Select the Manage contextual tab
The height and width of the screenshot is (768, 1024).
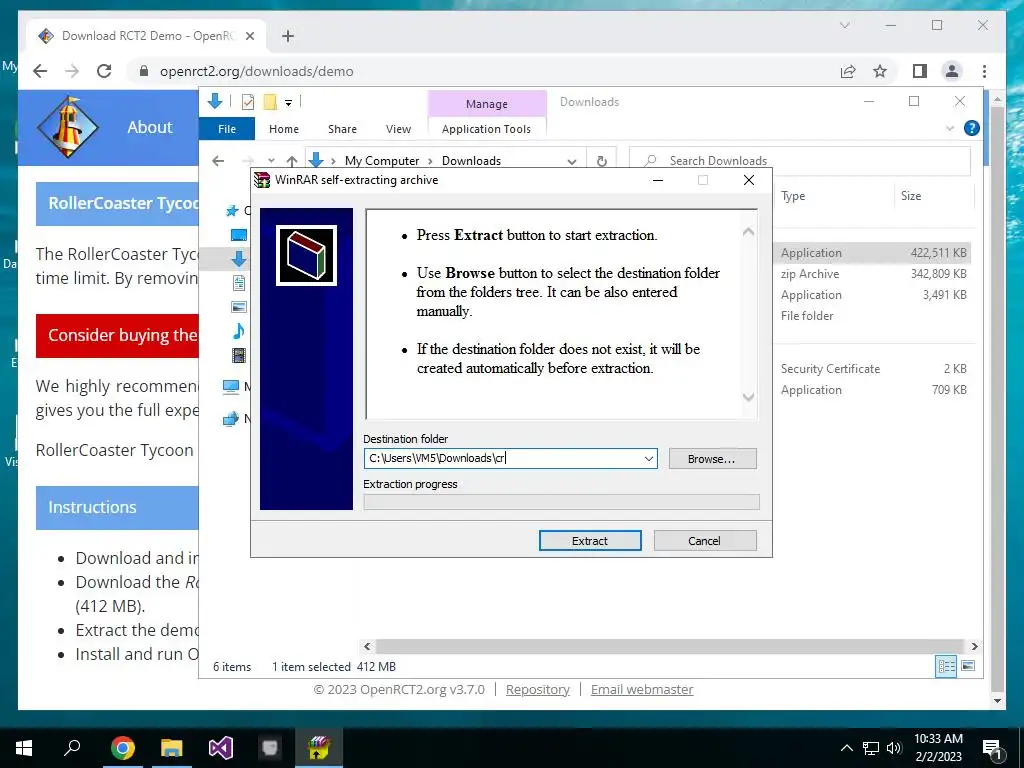pyautogui.click(x=487, y=104)
